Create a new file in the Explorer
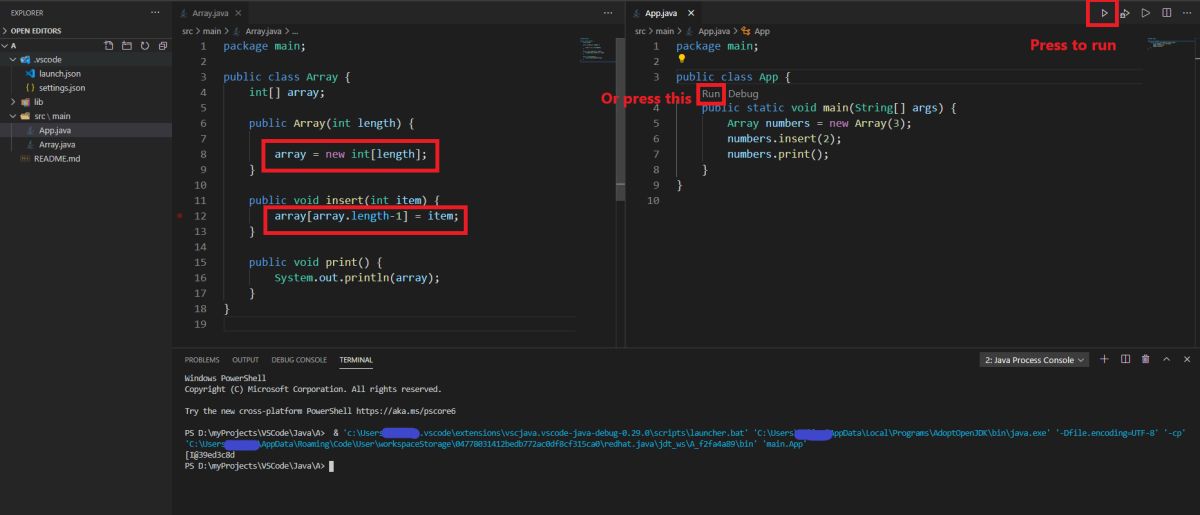 109,46
